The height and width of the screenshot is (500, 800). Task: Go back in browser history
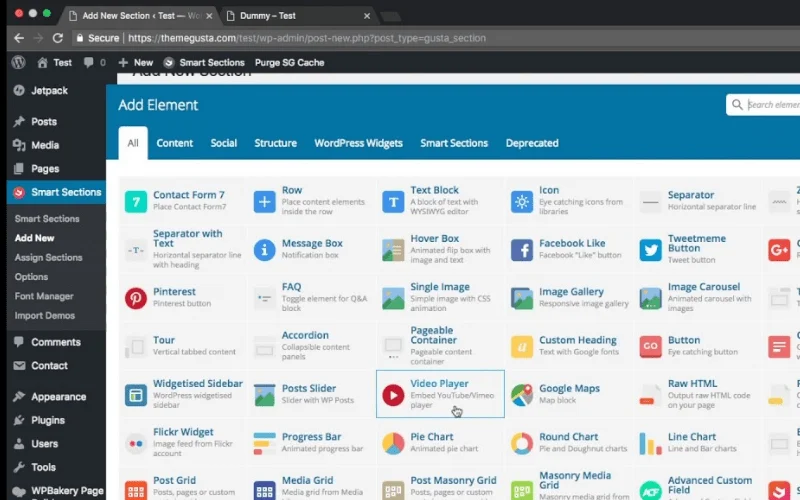click(x=19, y=38)
